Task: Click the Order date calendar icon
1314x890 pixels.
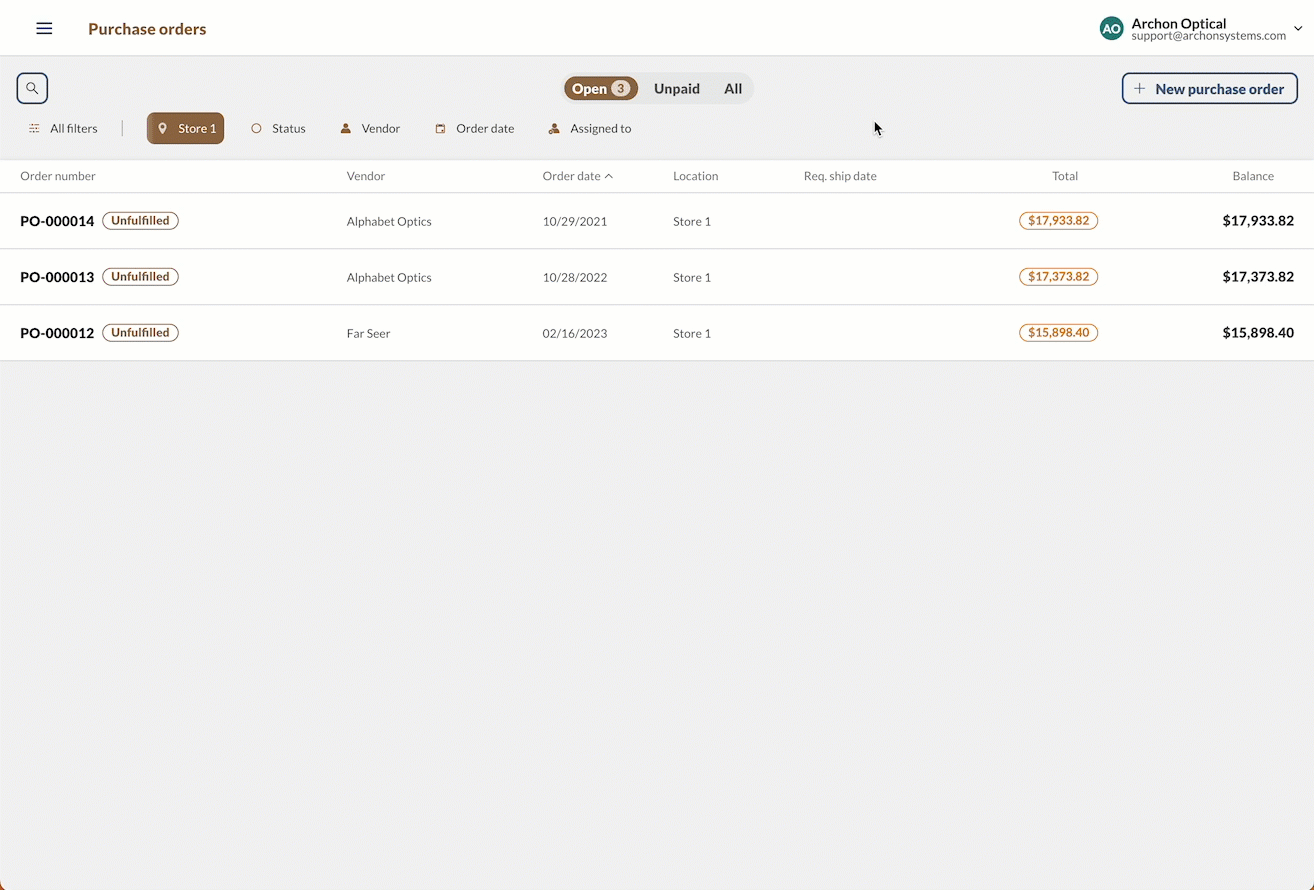Action: (x=440, y=129)
